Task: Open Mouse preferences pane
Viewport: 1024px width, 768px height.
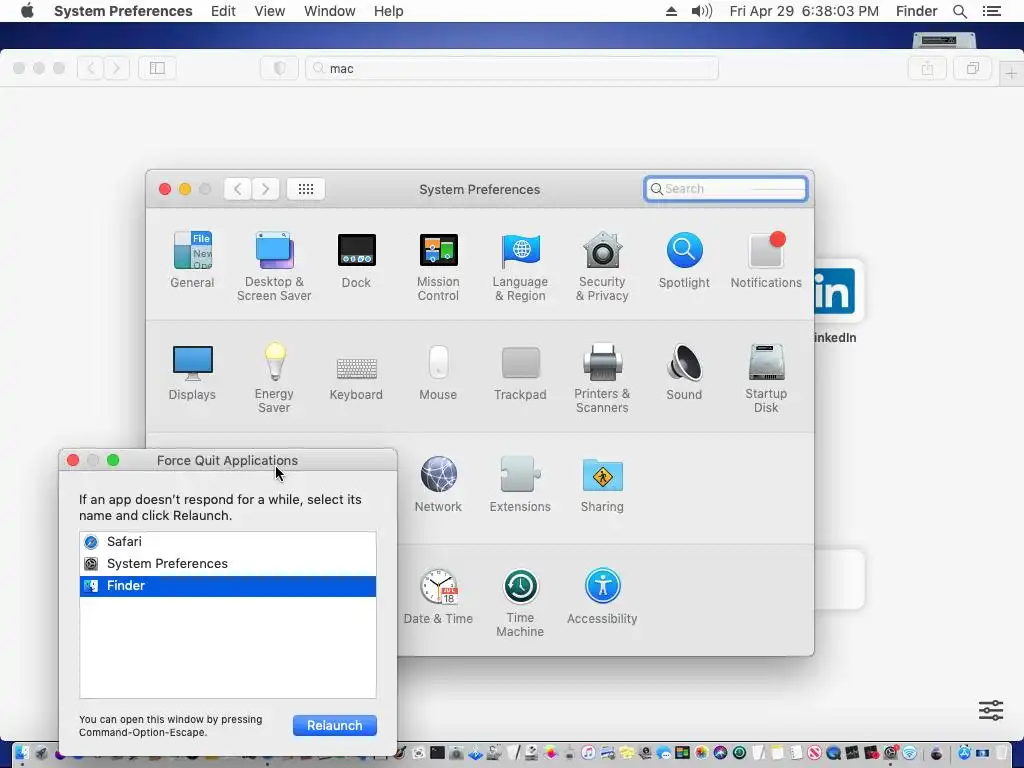Action: [x=438, y=372]
